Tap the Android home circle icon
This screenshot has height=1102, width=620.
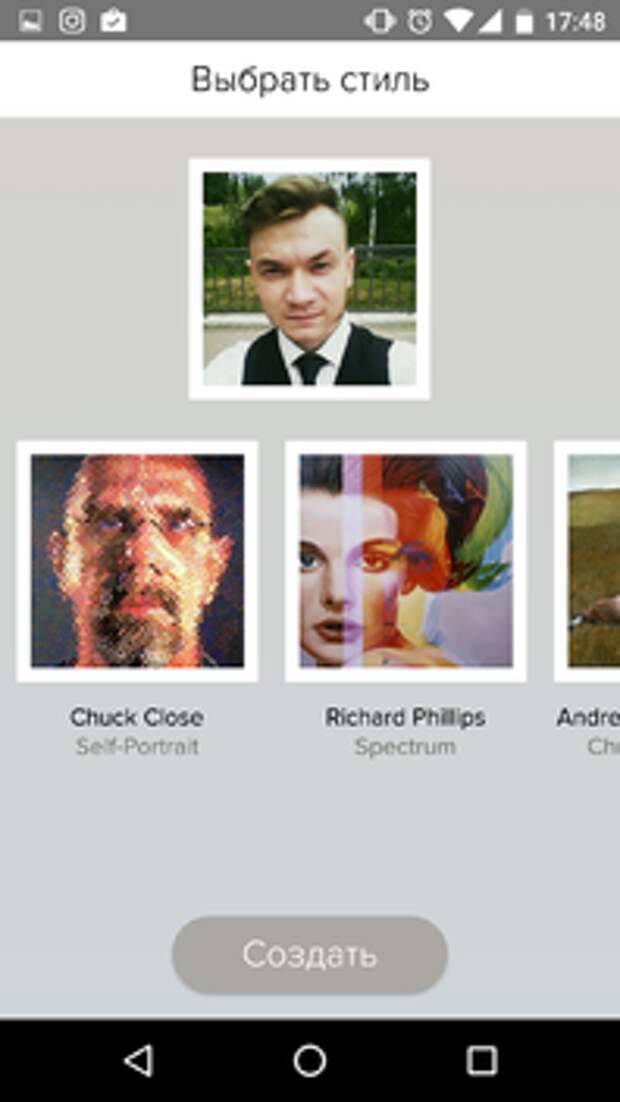pos(310,1060)
